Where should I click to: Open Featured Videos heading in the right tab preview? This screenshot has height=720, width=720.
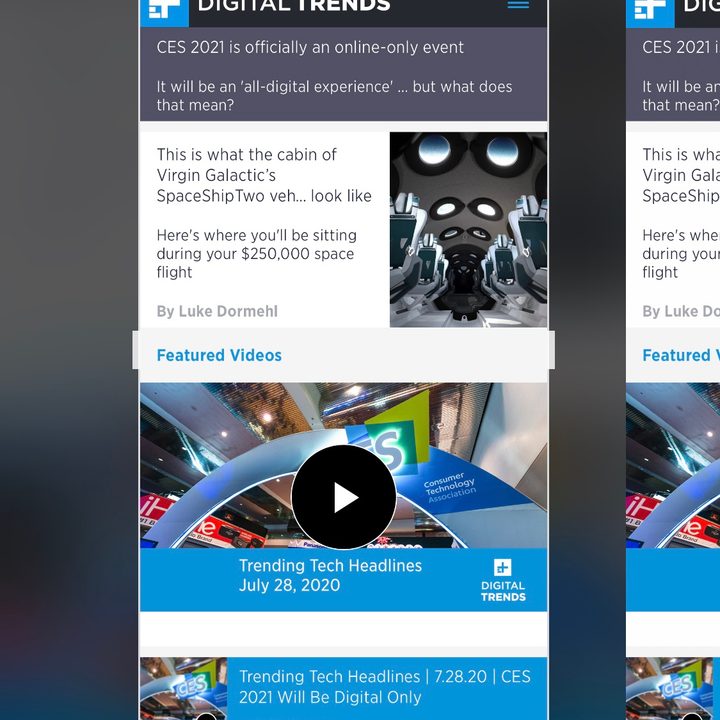(x=681, y=355)
